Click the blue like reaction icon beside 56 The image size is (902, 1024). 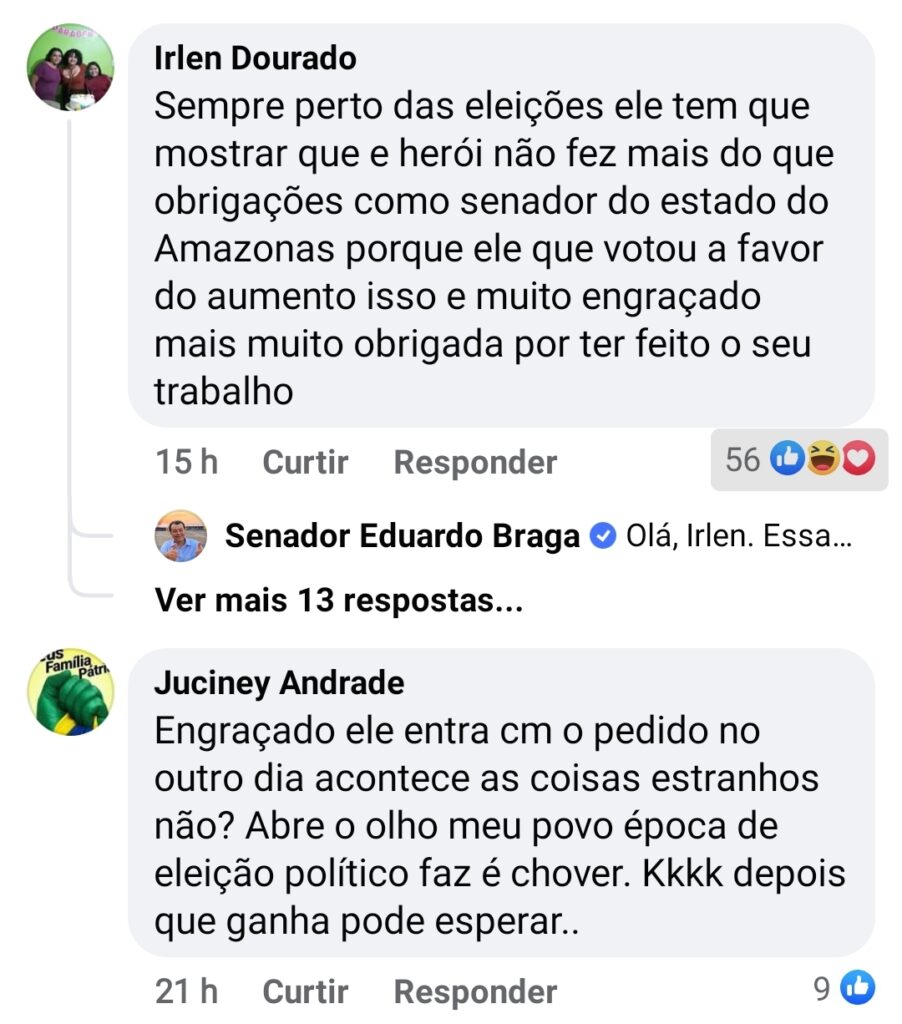coord(789,459)
